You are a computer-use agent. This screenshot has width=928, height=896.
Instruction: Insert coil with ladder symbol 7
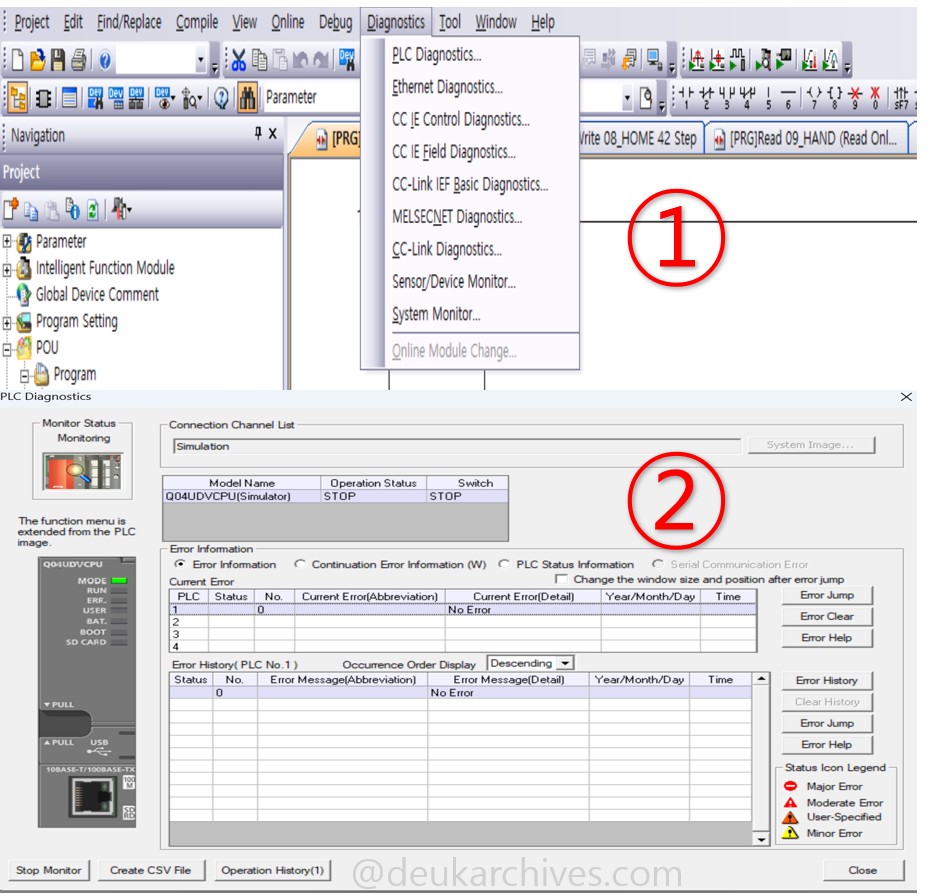814,98
